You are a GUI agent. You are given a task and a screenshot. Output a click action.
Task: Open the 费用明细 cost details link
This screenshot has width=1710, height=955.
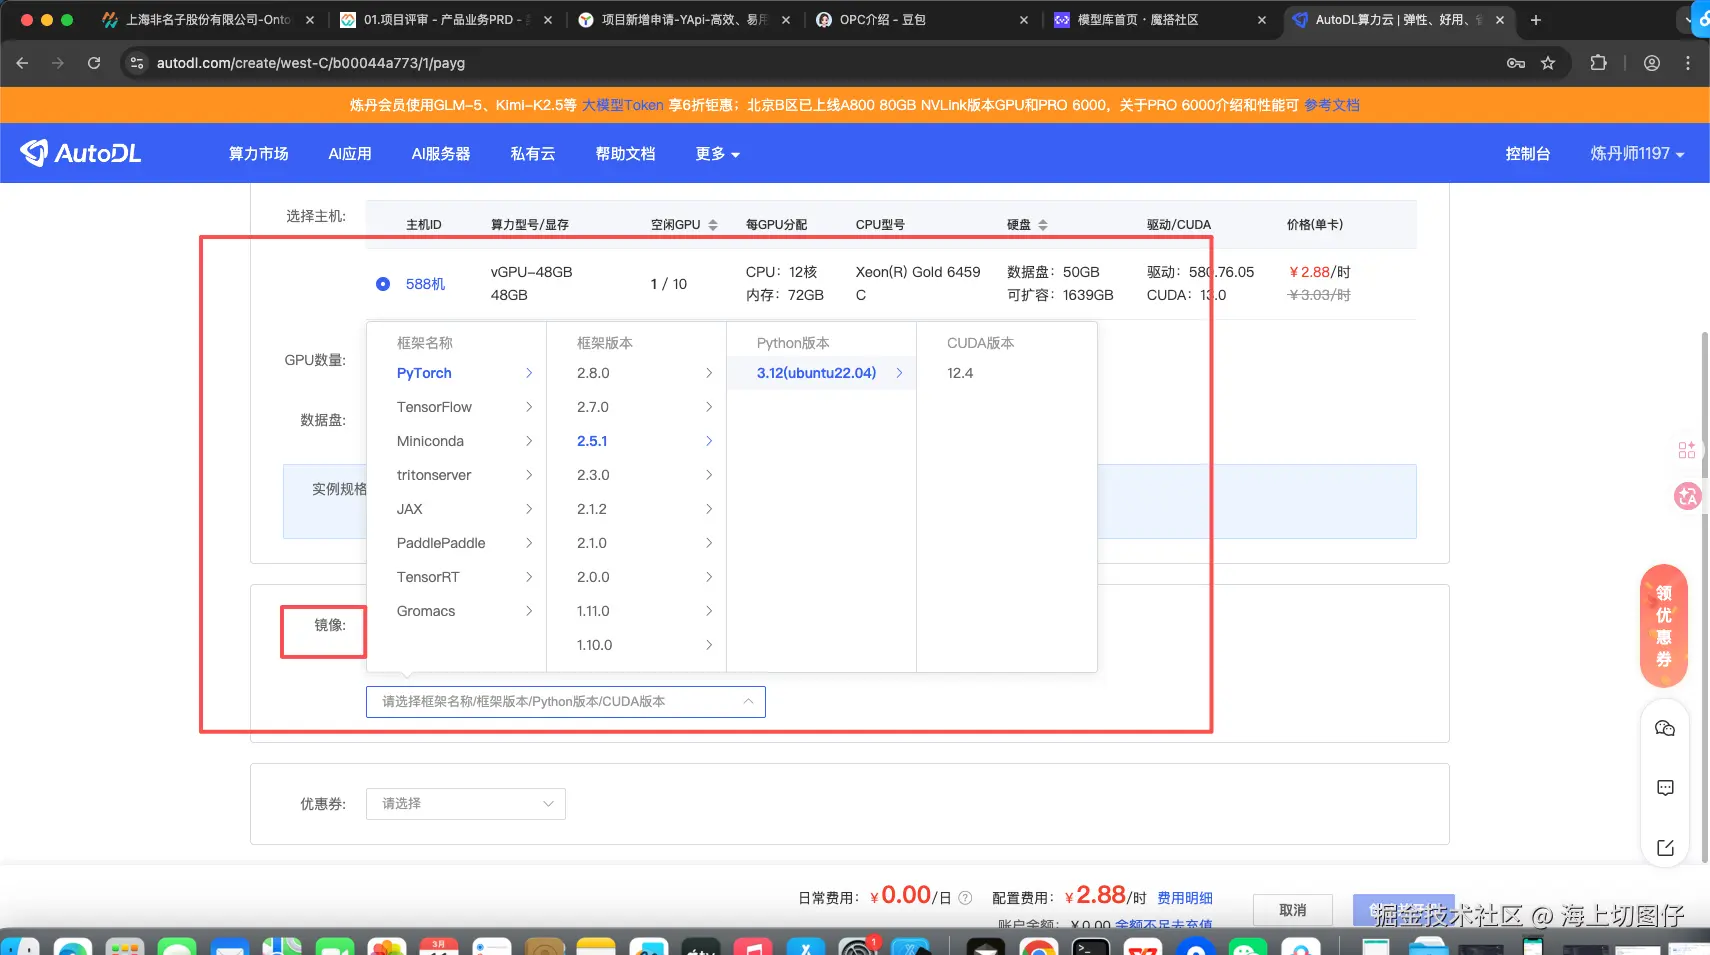pyautogui.click(x=1185, y=898)
